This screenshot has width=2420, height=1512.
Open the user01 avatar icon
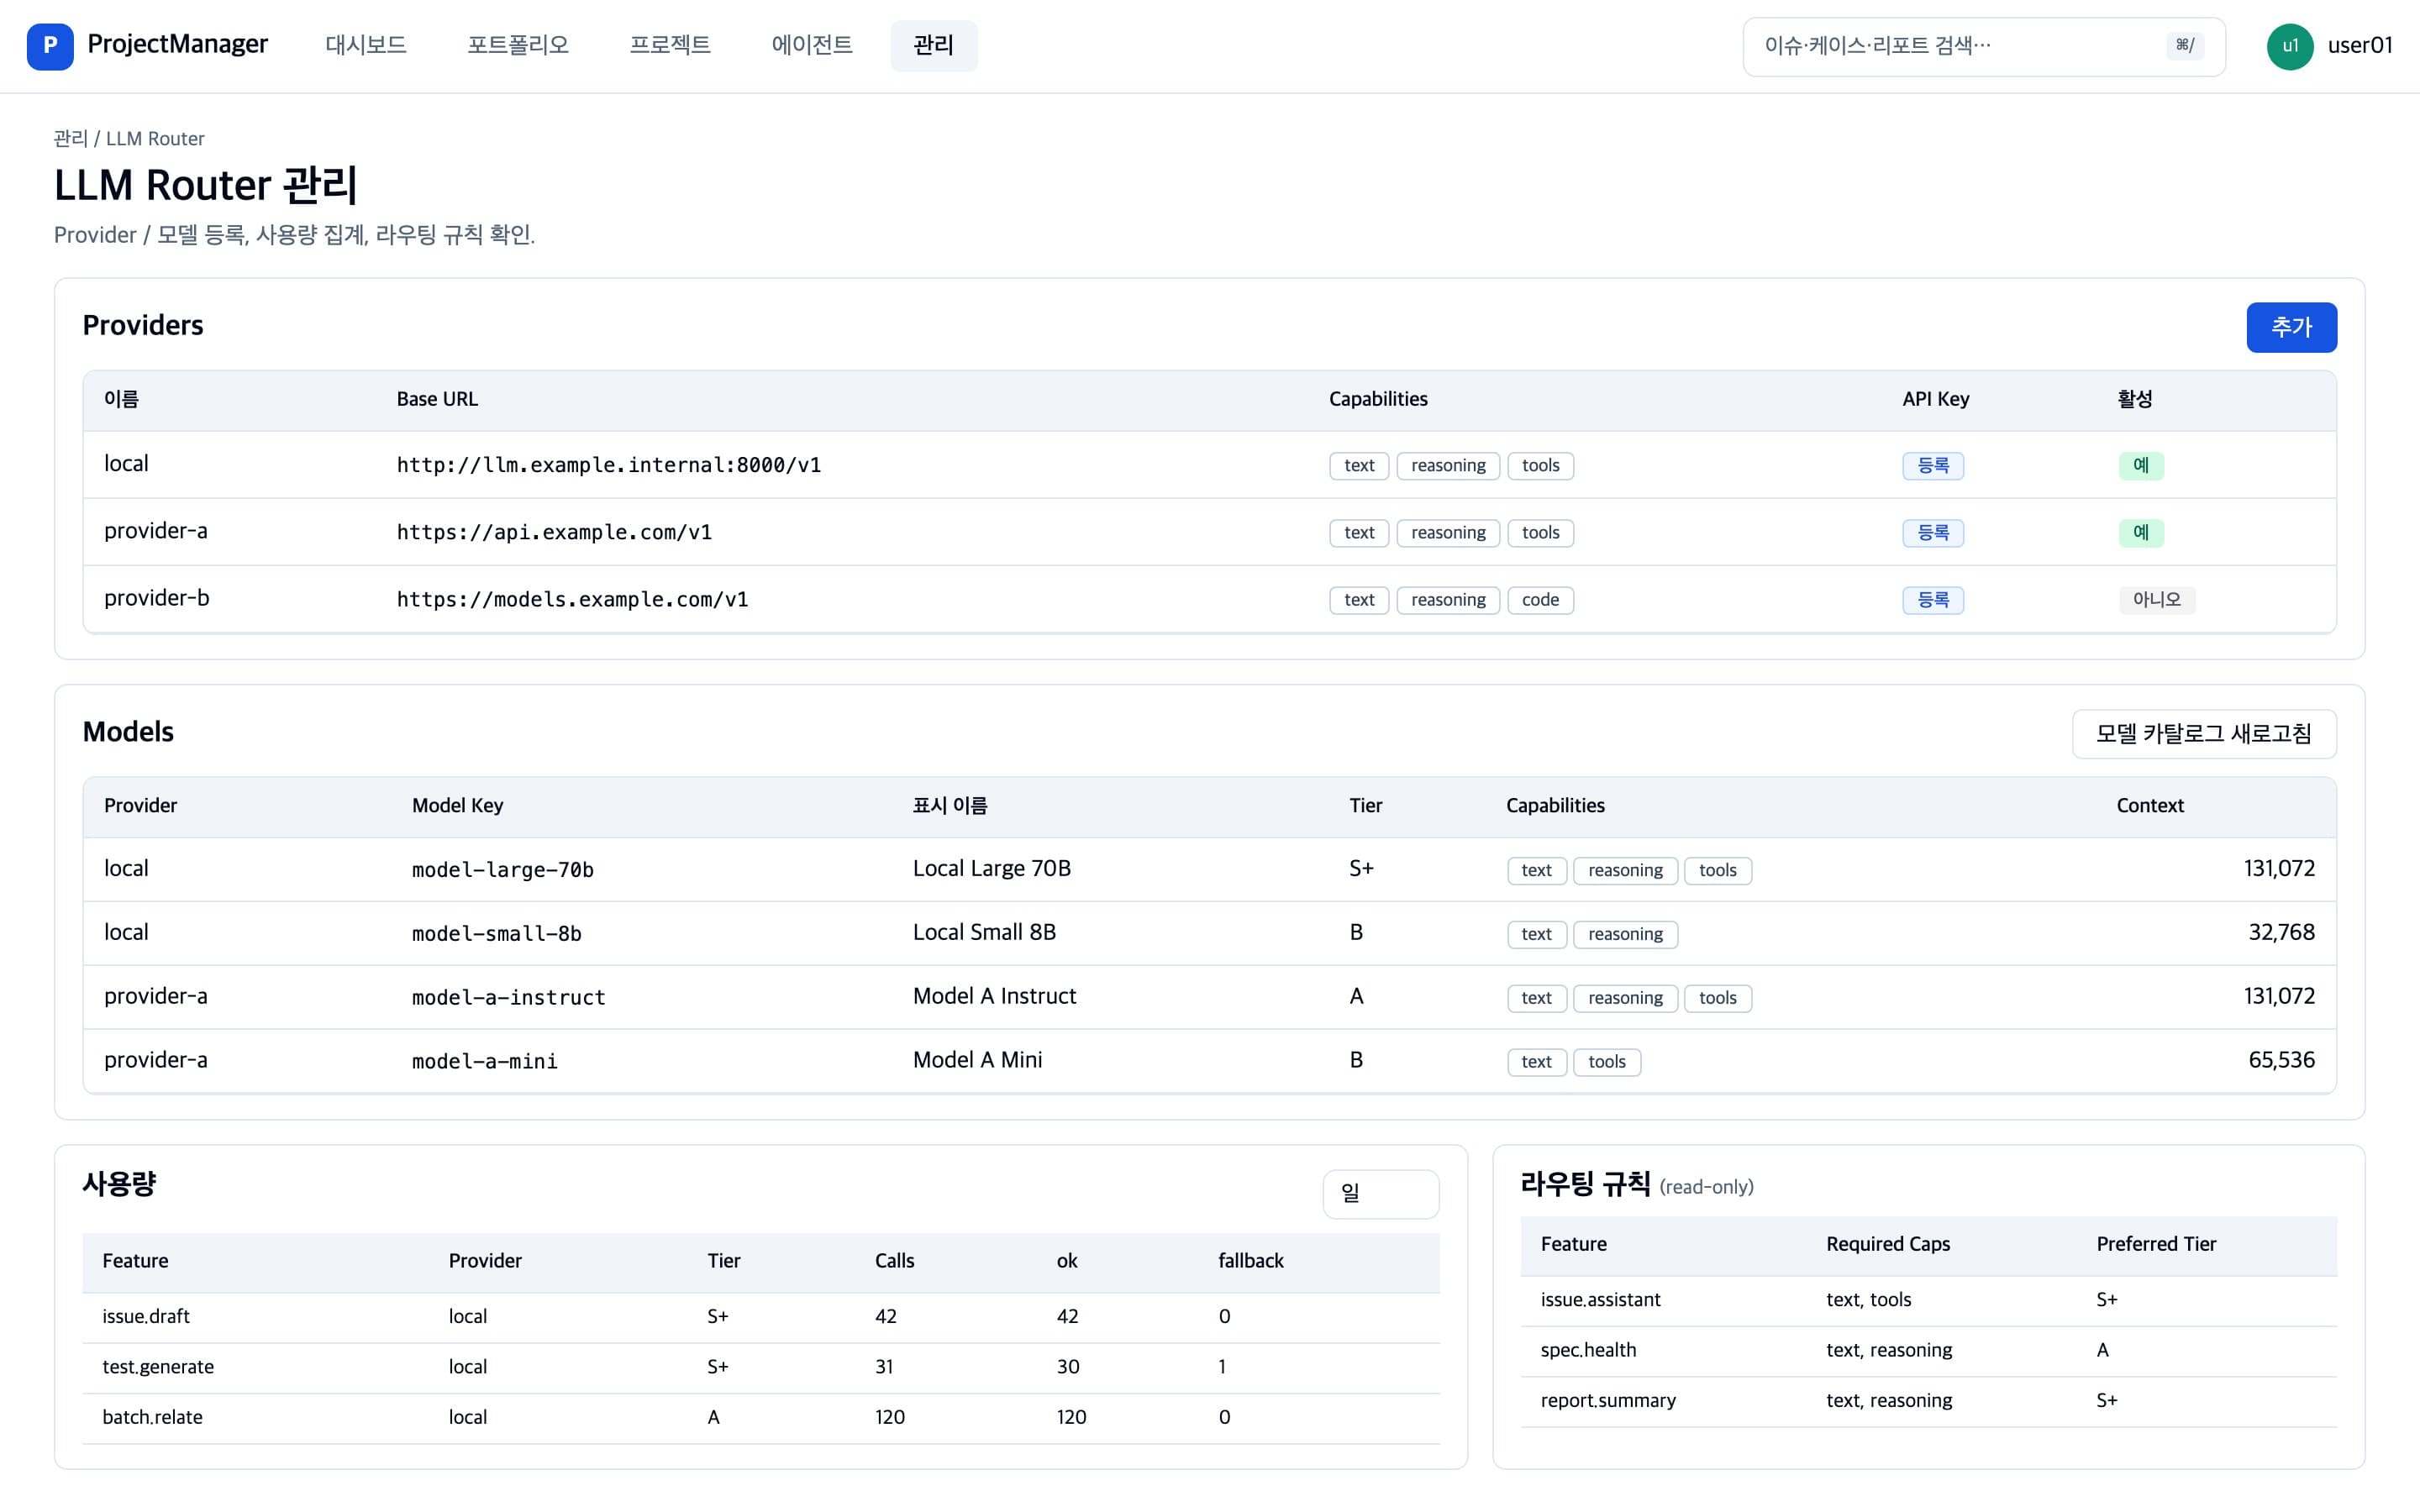2290,46
